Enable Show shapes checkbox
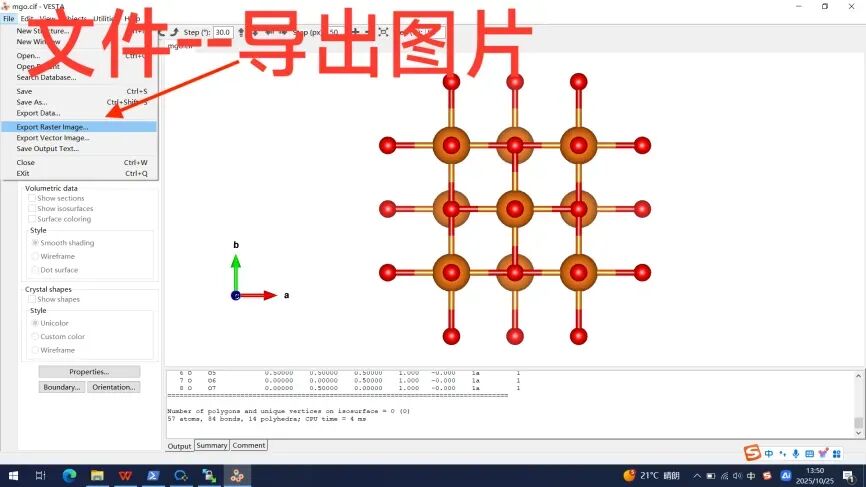 [32, 299]
